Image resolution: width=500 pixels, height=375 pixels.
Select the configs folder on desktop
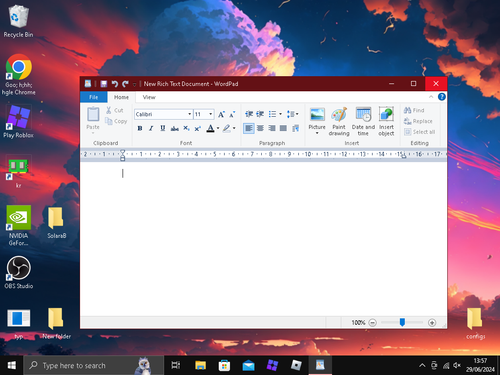coord(475,323)
